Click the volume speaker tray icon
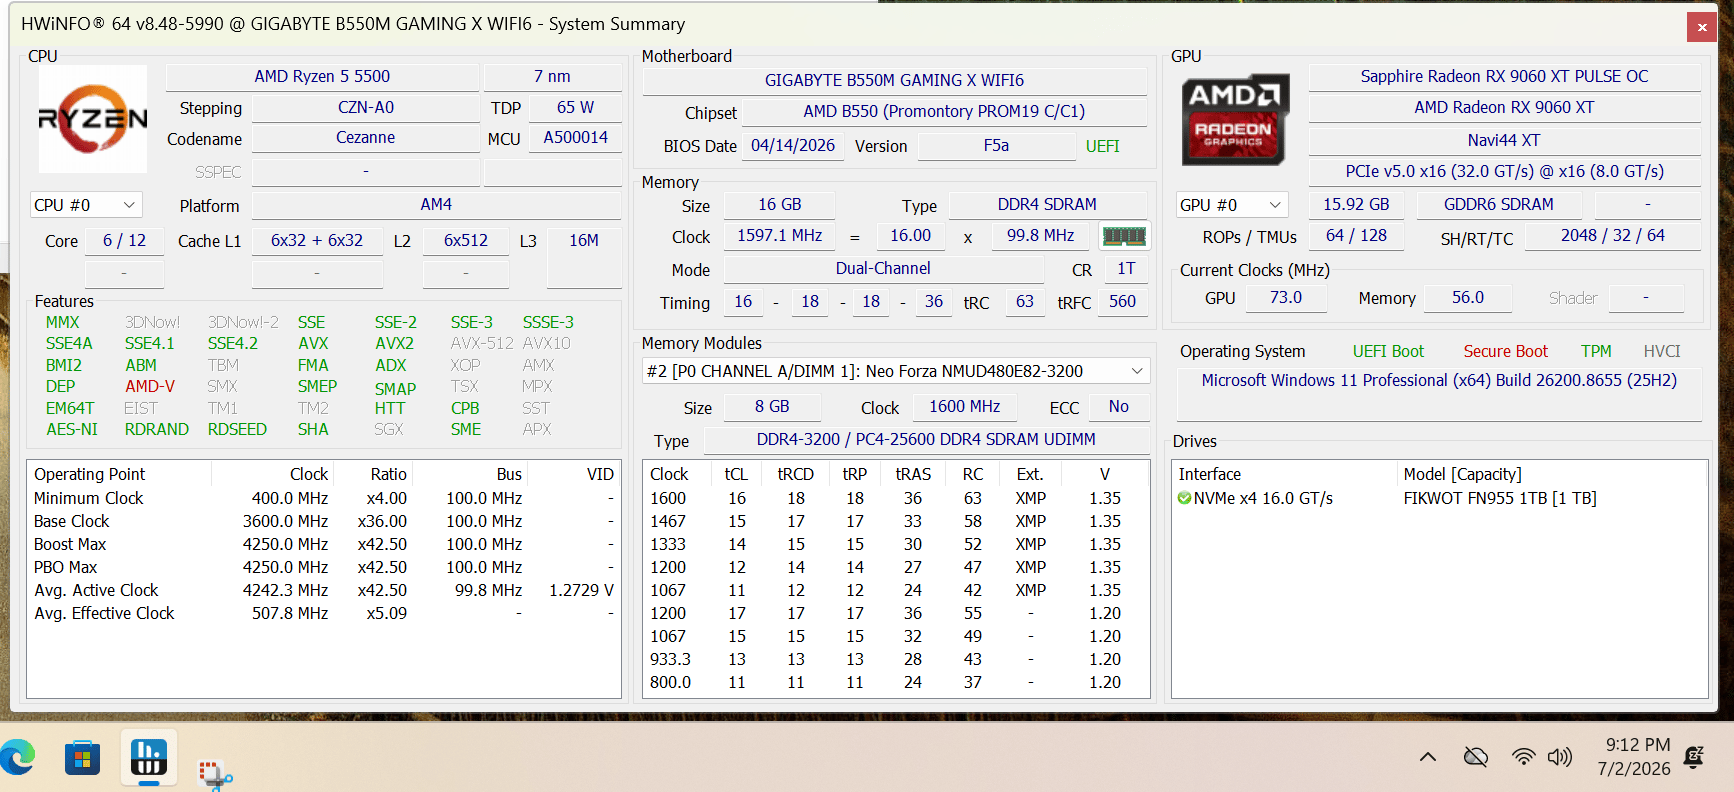Image resolution: width=1734 pixels, height=792 pixels. (1559, 757)
